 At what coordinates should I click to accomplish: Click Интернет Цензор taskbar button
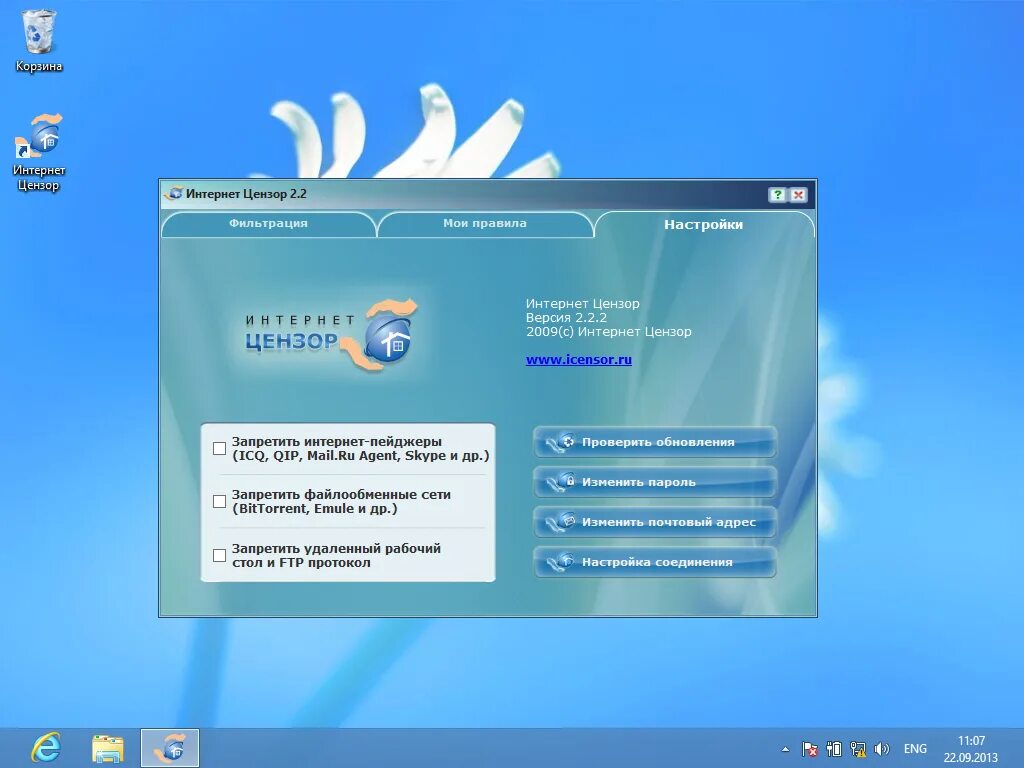point(170,748)
